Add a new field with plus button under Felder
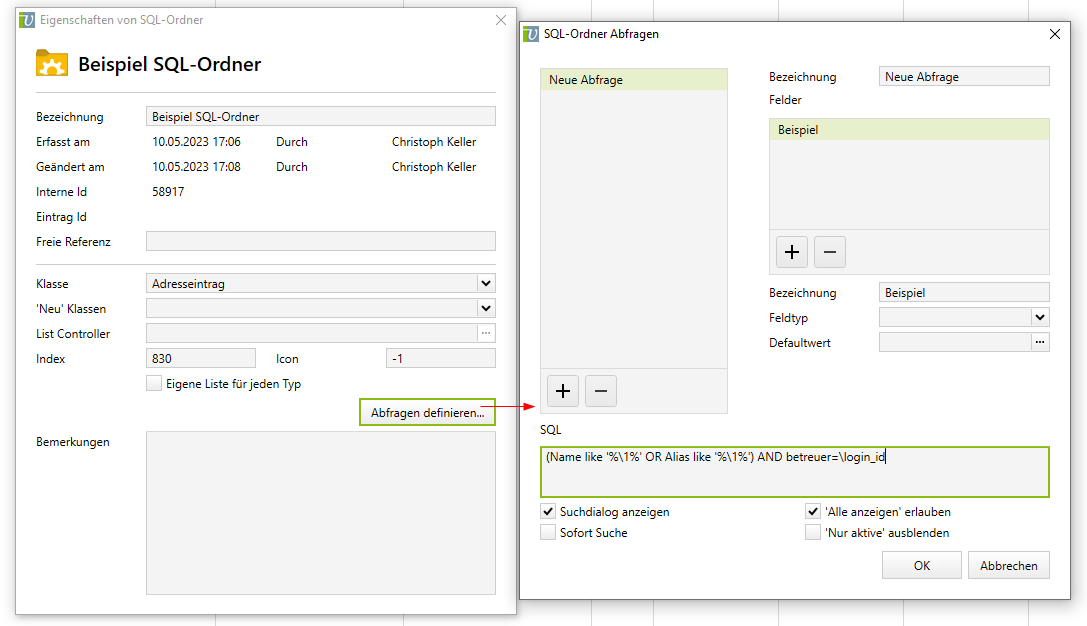1087x626 pixels. tap(792, 252)
